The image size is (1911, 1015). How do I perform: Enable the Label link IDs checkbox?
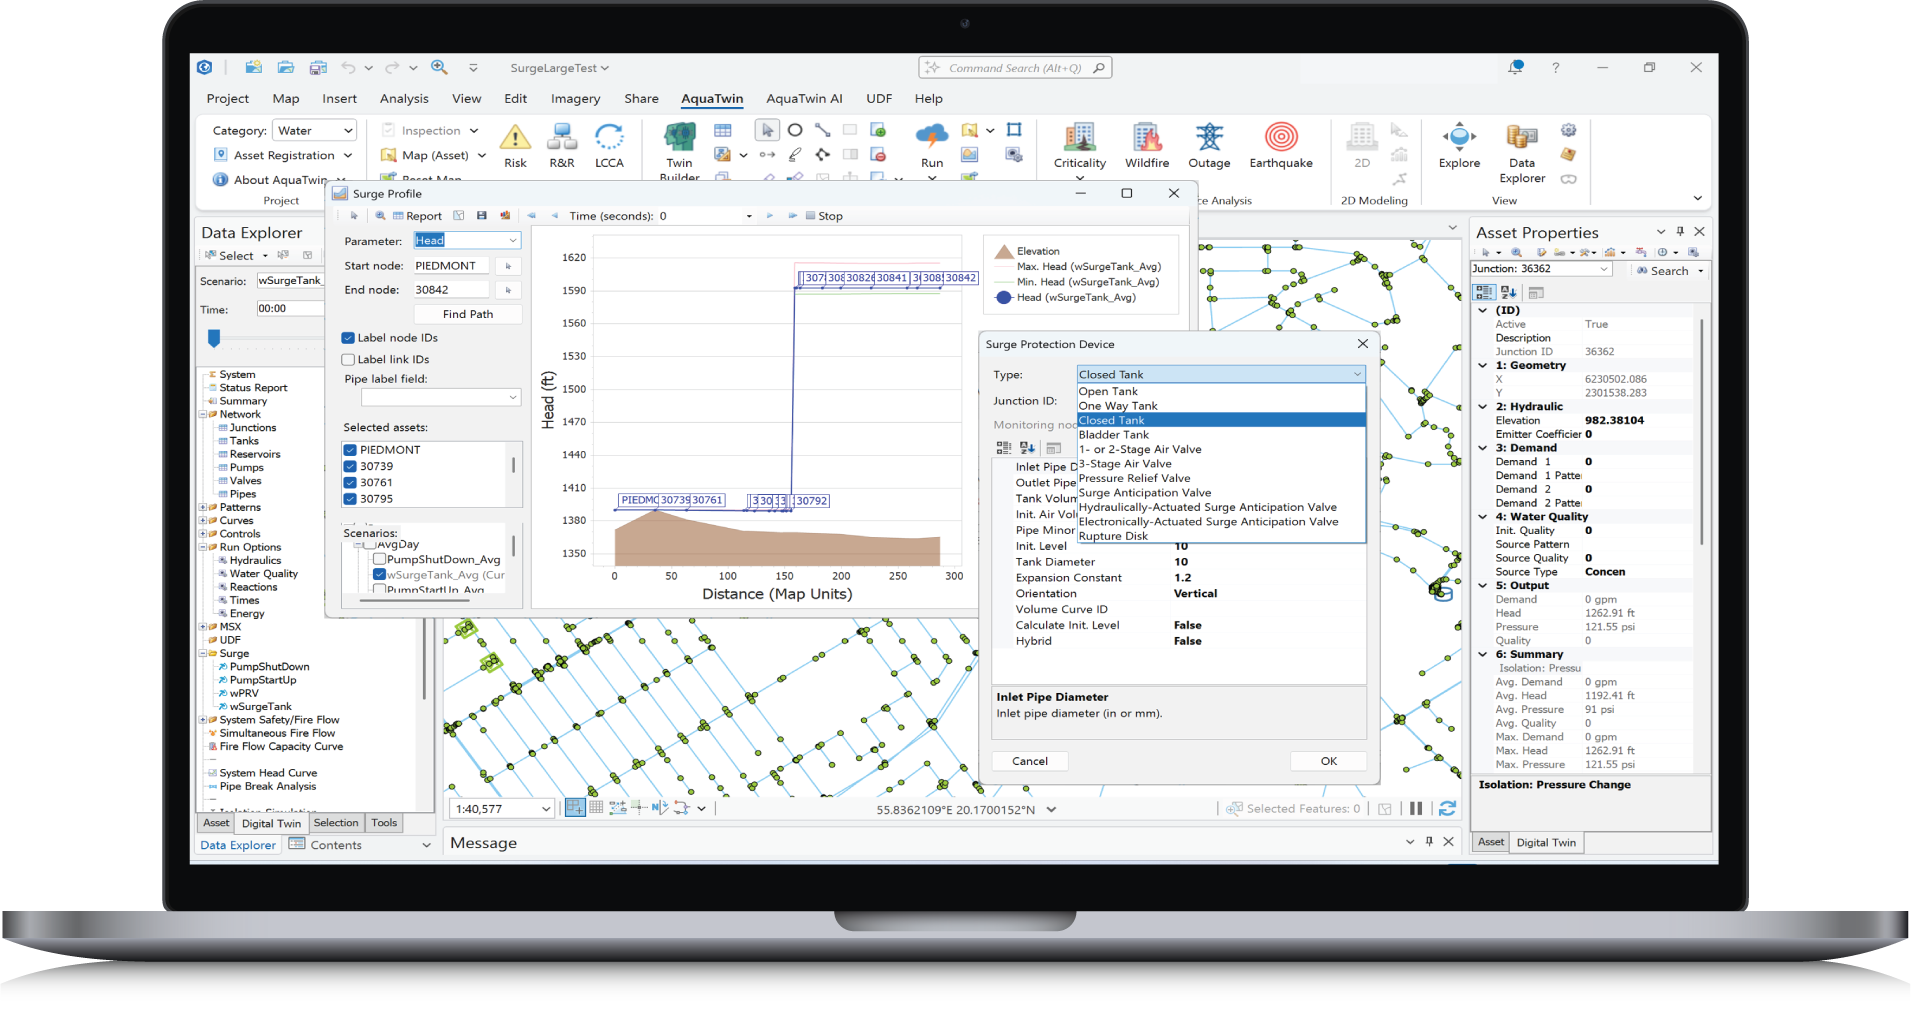349,360
